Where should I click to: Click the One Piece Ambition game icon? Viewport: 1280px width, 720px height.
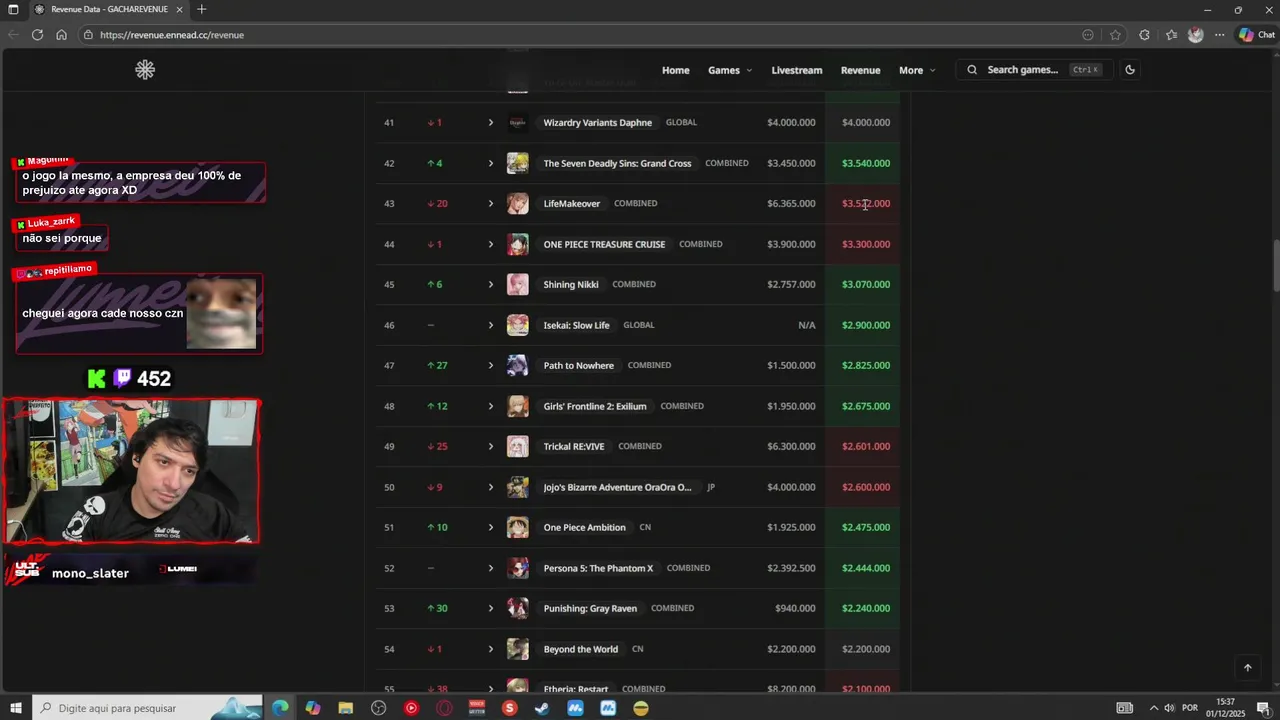(517, 528)
